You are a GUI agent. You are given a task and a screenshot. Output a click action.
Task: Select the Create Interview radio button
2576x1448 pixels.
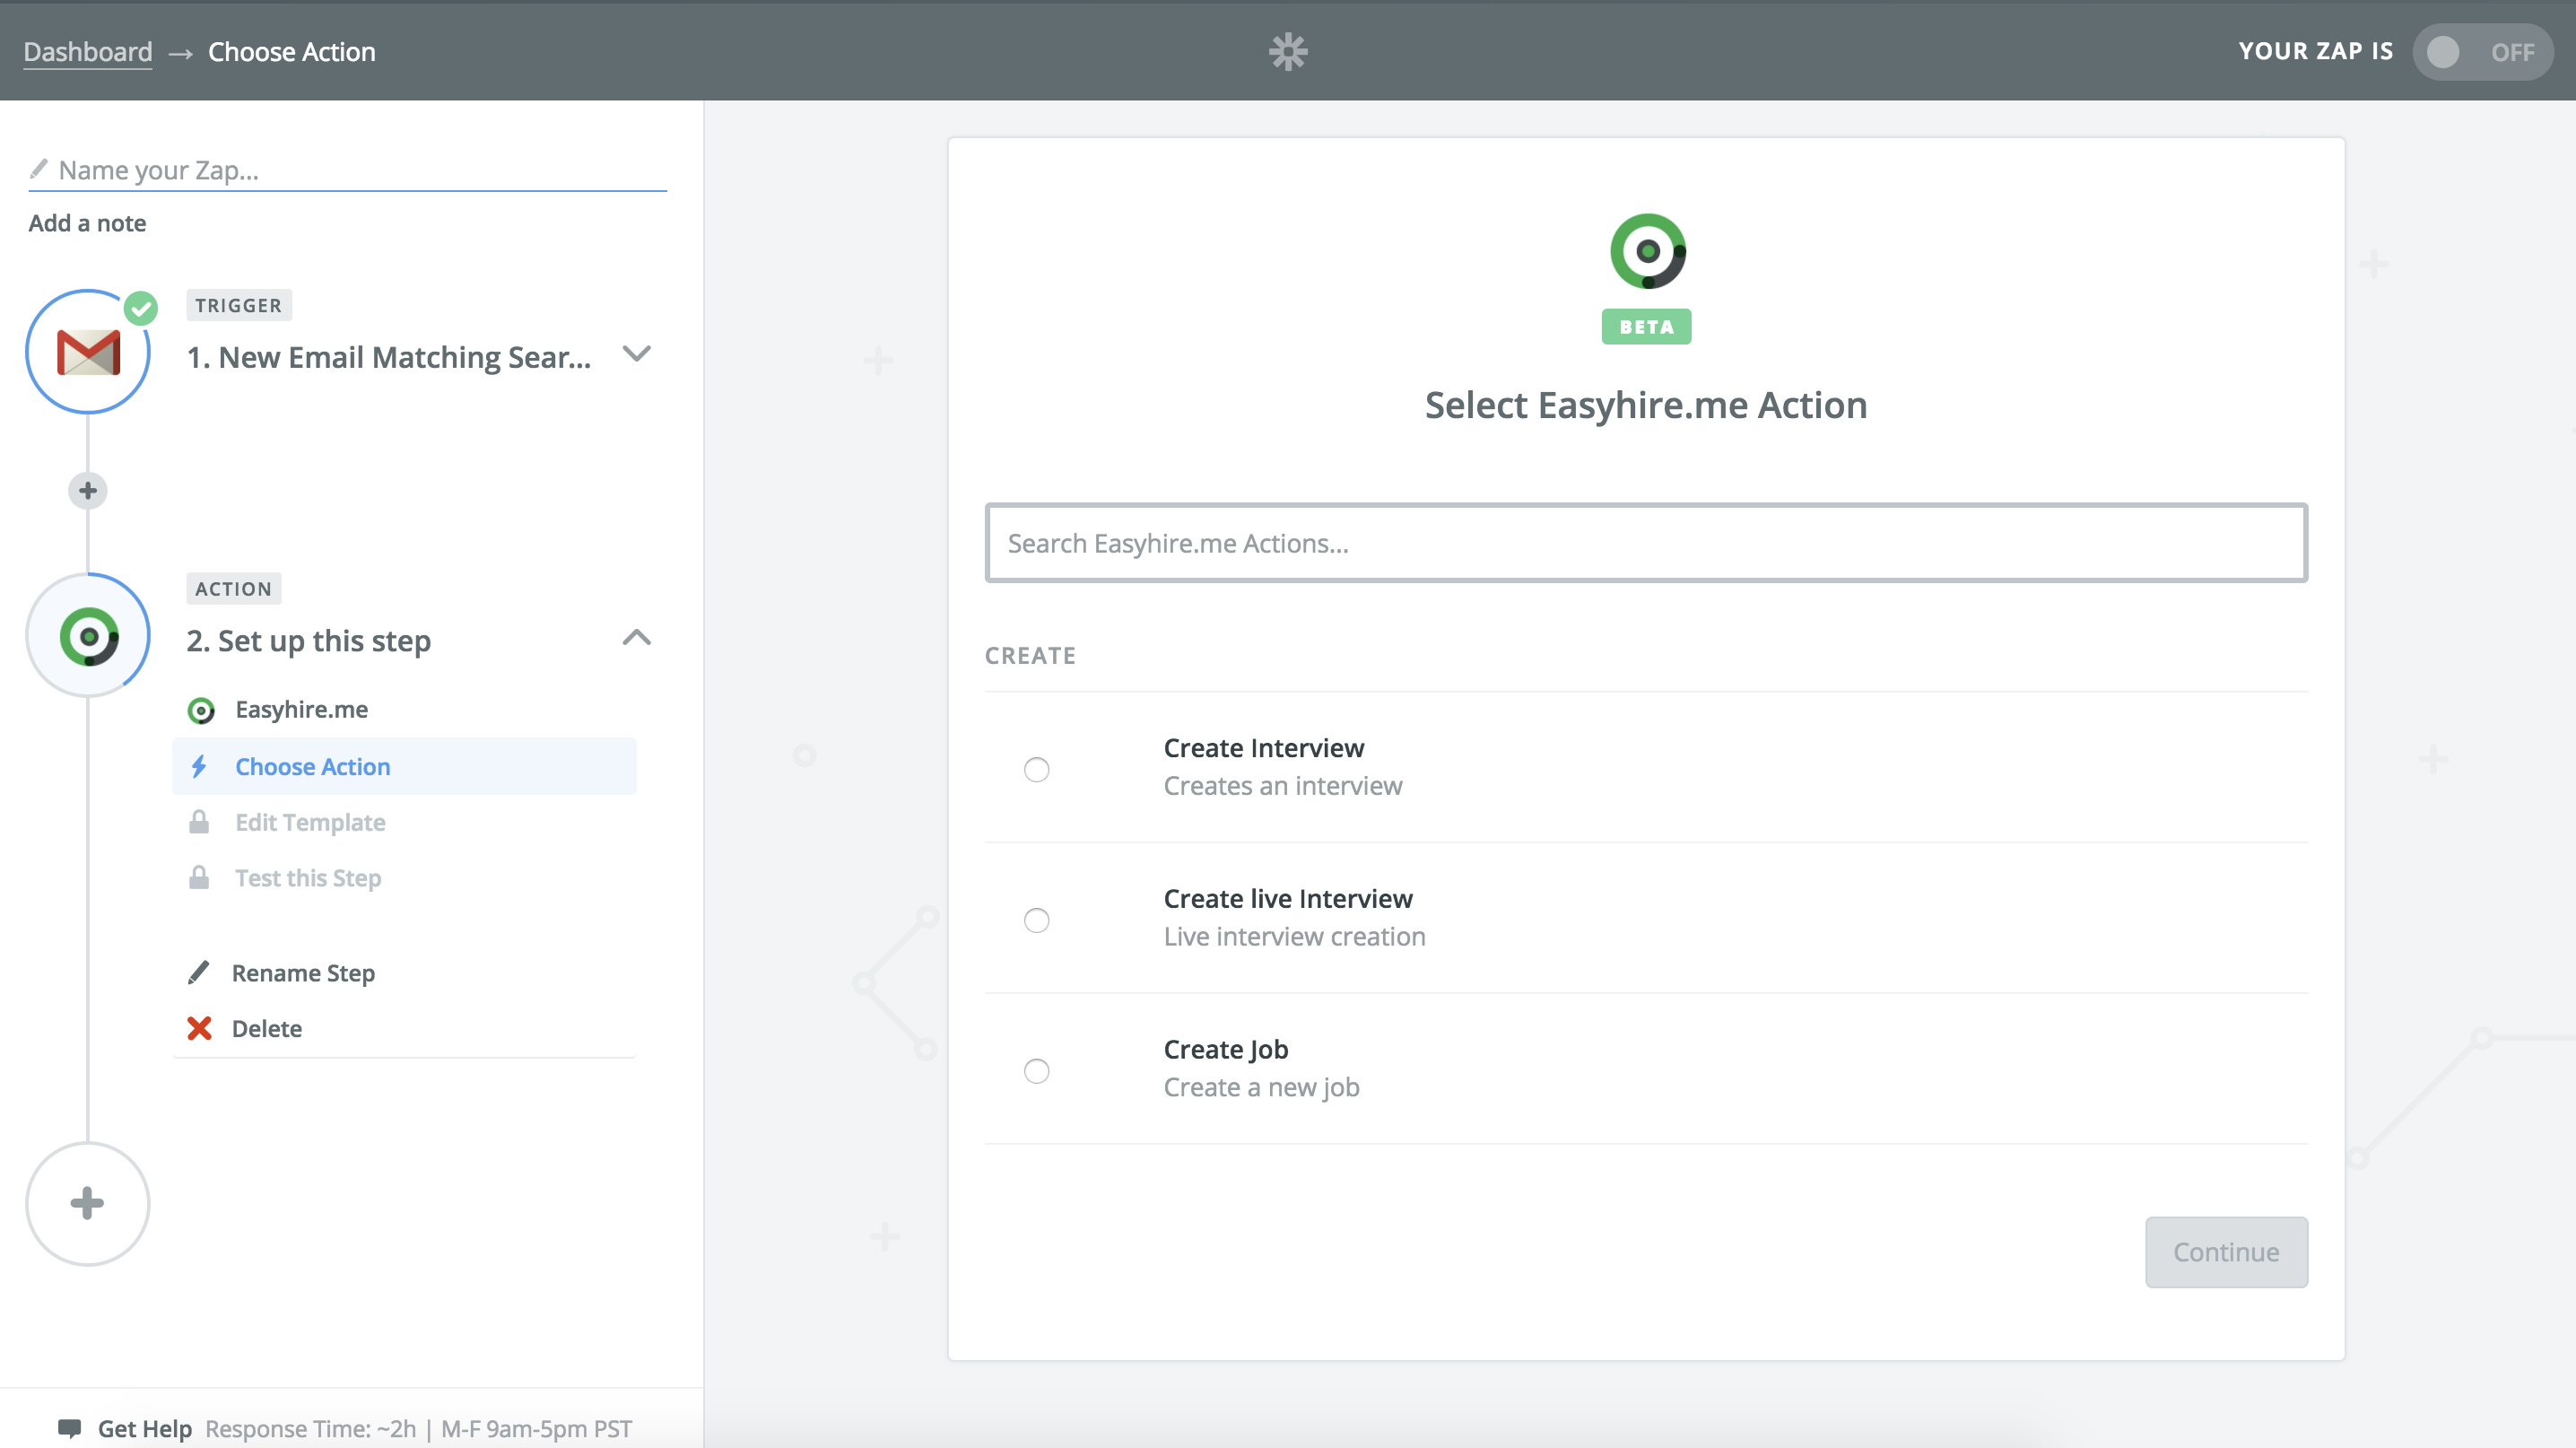point(1036,769)
